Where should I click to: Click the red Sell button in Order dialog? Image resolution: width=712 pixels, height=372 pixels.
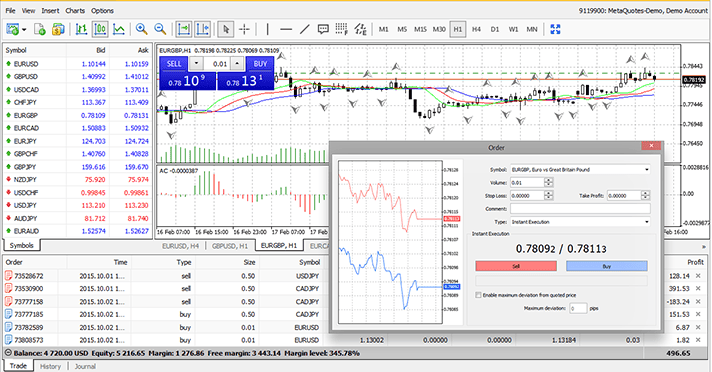516,266
